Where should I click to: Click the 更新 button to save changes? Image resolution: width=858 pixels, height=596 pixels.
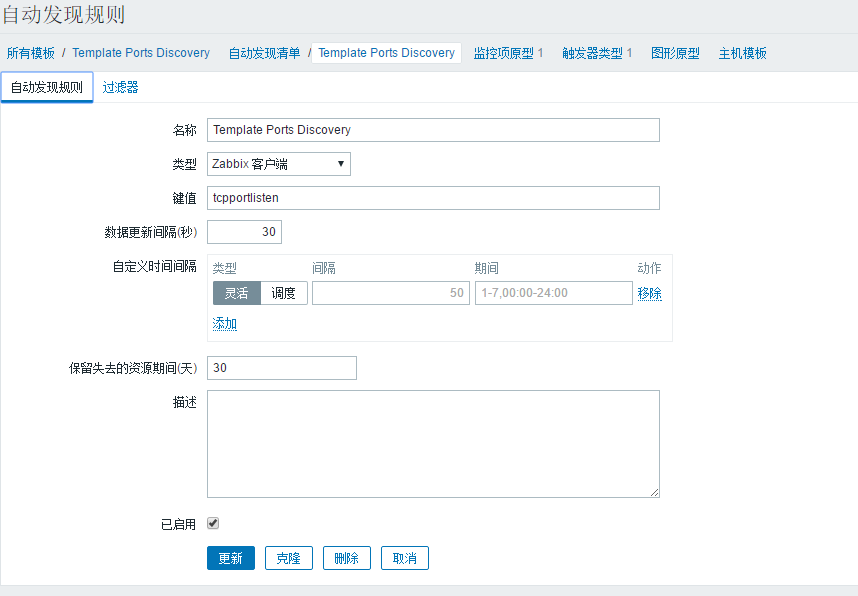pos(230,558)
